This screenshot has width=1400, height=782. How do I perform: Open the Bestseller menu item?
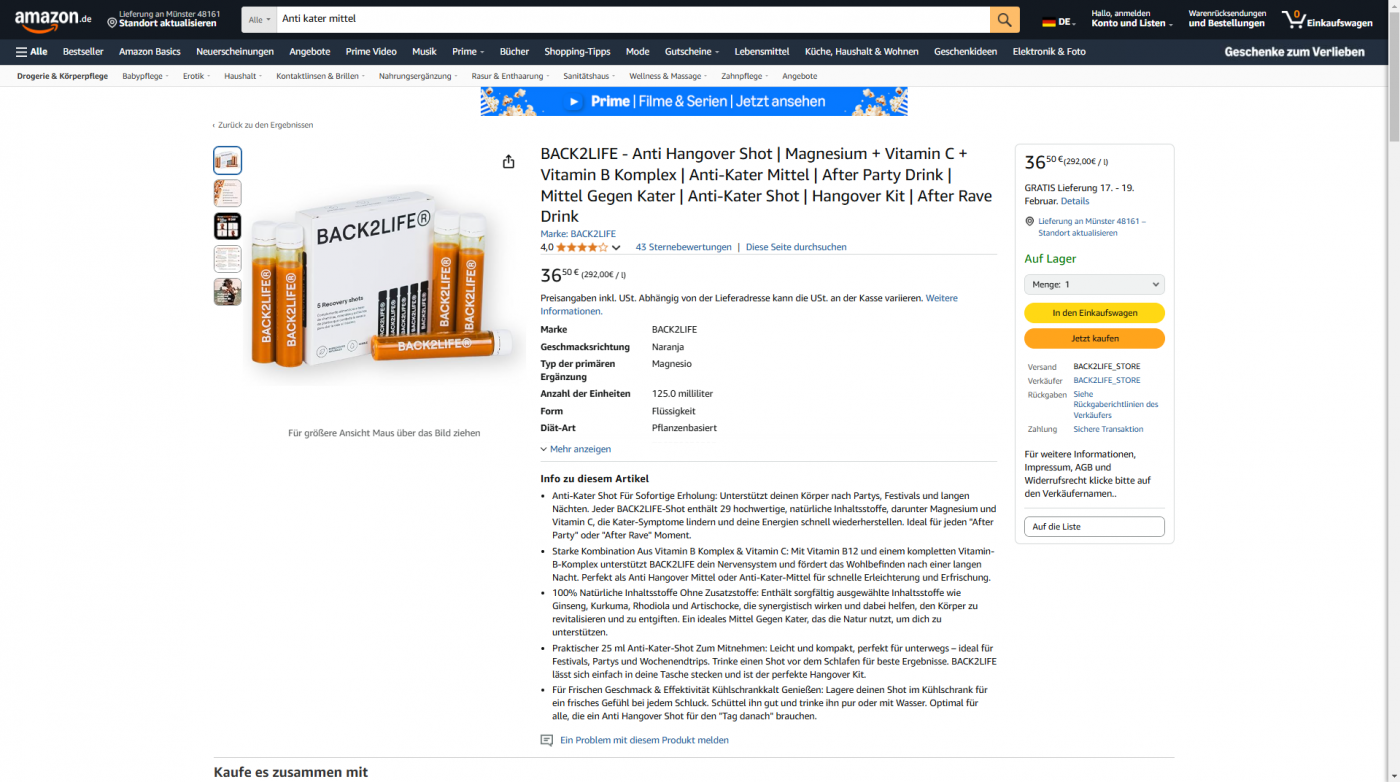pos(83,51)
